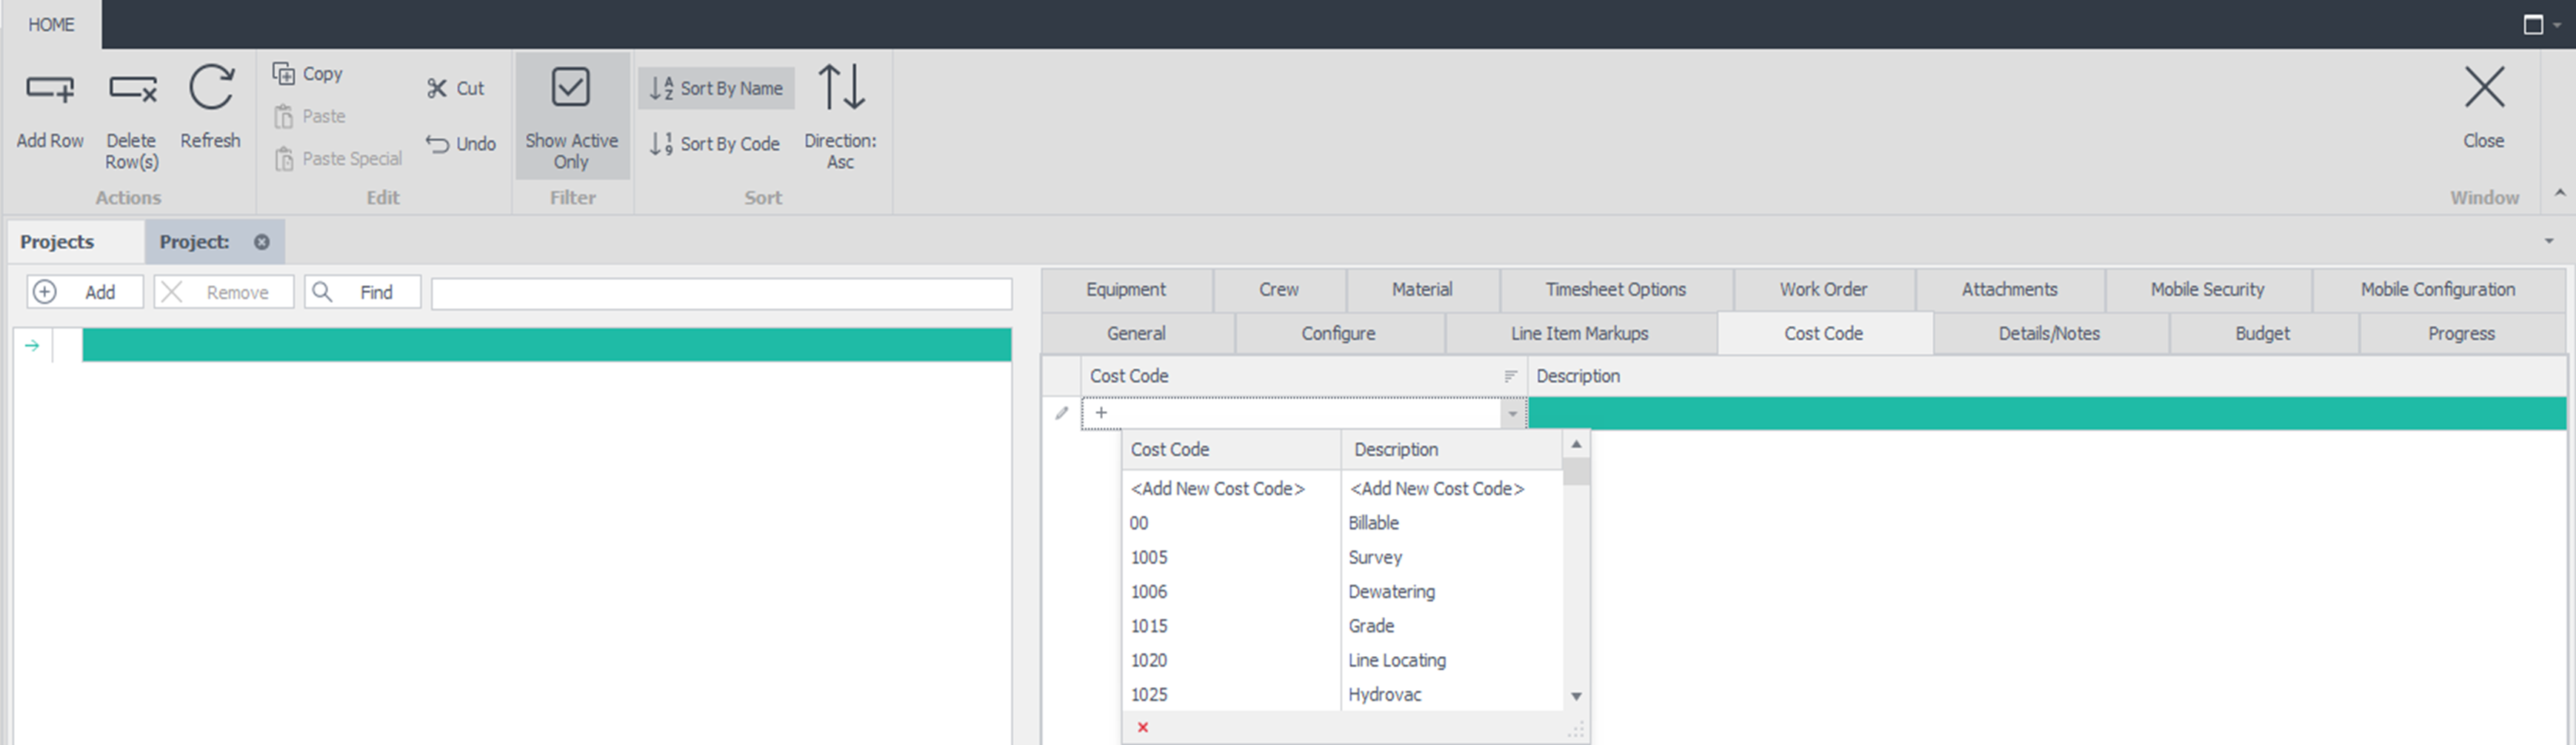Image resolution: width=2576 pixels, height=745 pixels.
Task: Expand the document tab list dropdown arrow
Action: pos(2549,241)
